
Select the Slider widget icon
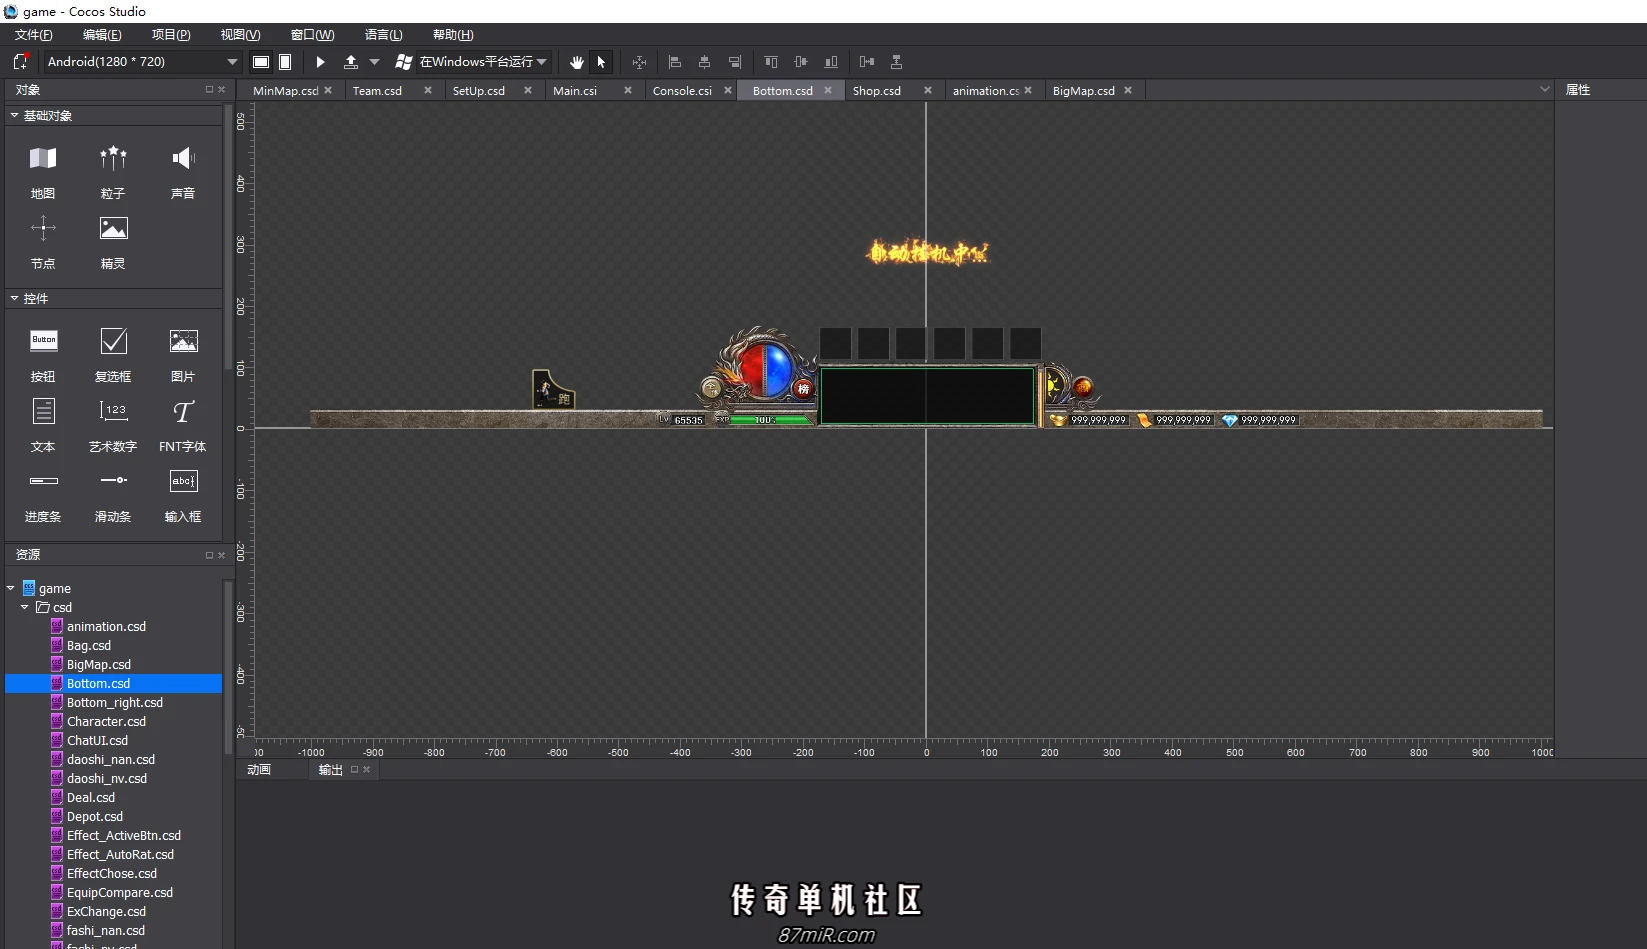113,481
